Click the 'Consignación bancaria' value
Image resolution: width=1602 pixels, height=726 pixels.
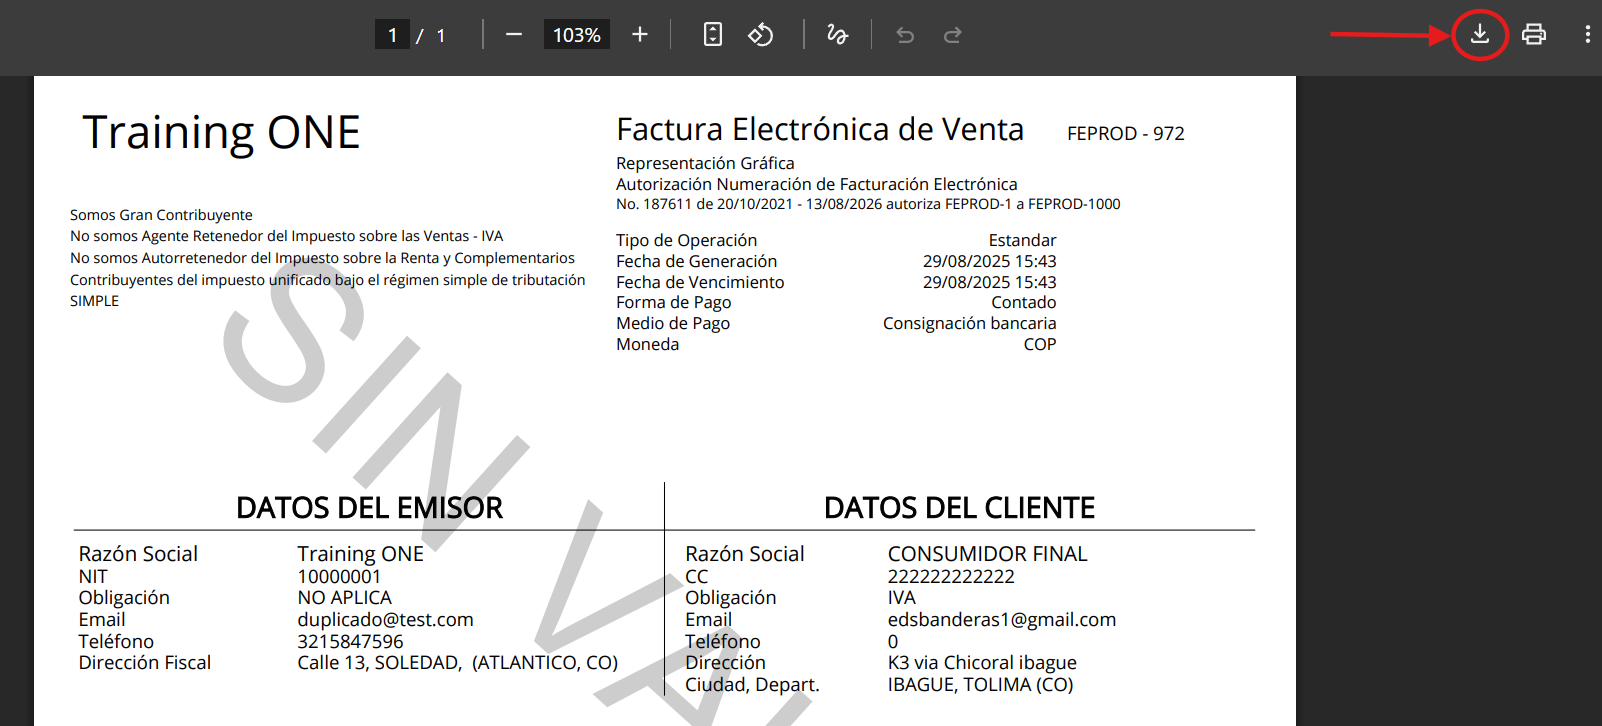[x=969, y=323]
